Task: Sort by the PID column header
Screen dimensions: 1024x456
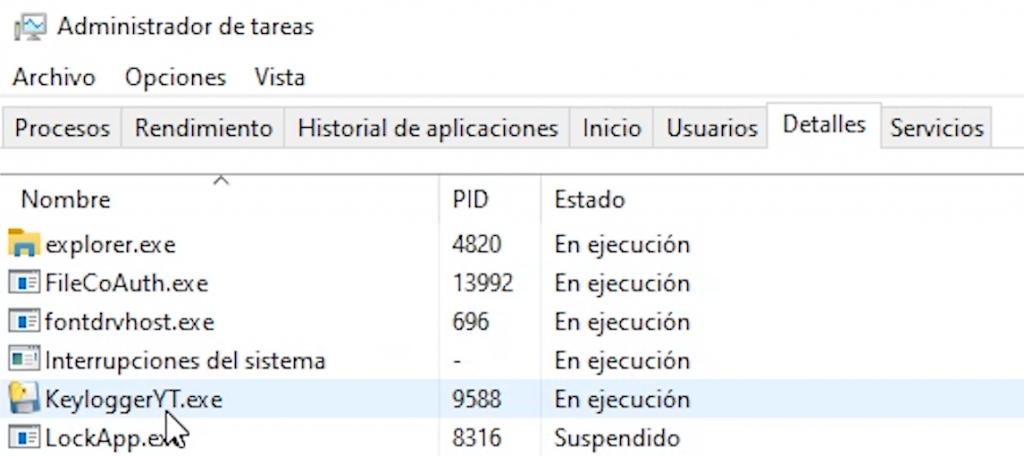Action: point(470,199)
